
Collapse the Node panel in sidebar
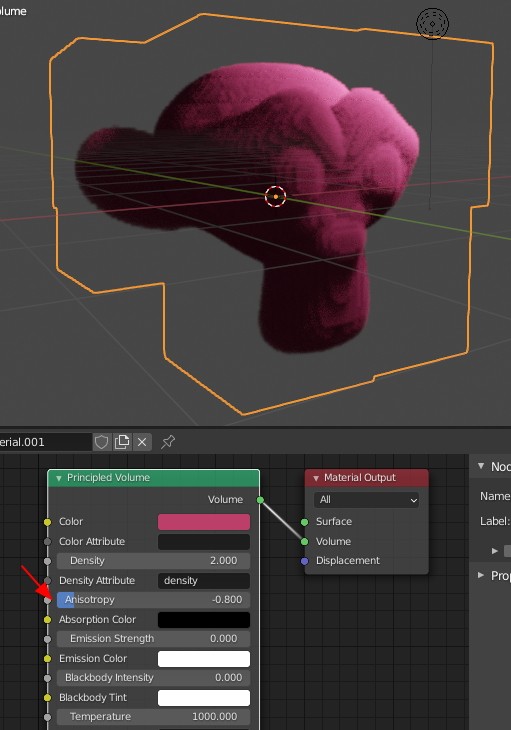point(481,466)
